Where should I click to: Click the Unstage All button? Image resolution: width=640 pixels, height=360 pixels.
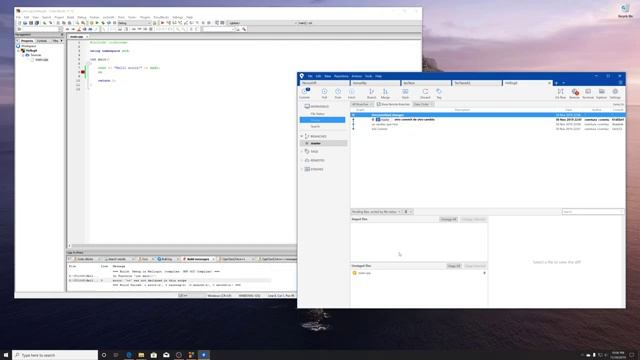pyautogui.click(x=448, y=220)
